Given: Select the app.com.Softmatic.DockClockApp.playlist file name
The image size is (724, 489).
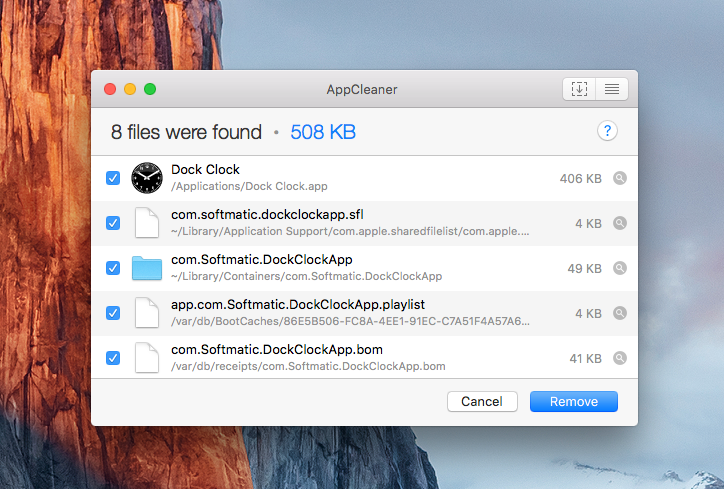Looking at the screenshot, I should (x=298, y=305).
